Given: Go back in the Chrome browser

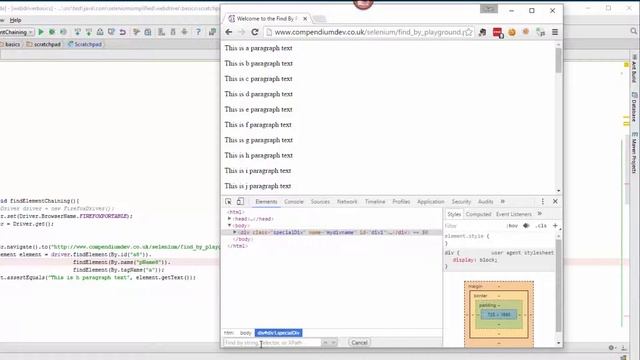Looking at the screenshot, I should pyautogui.click(x=229, y=32).
